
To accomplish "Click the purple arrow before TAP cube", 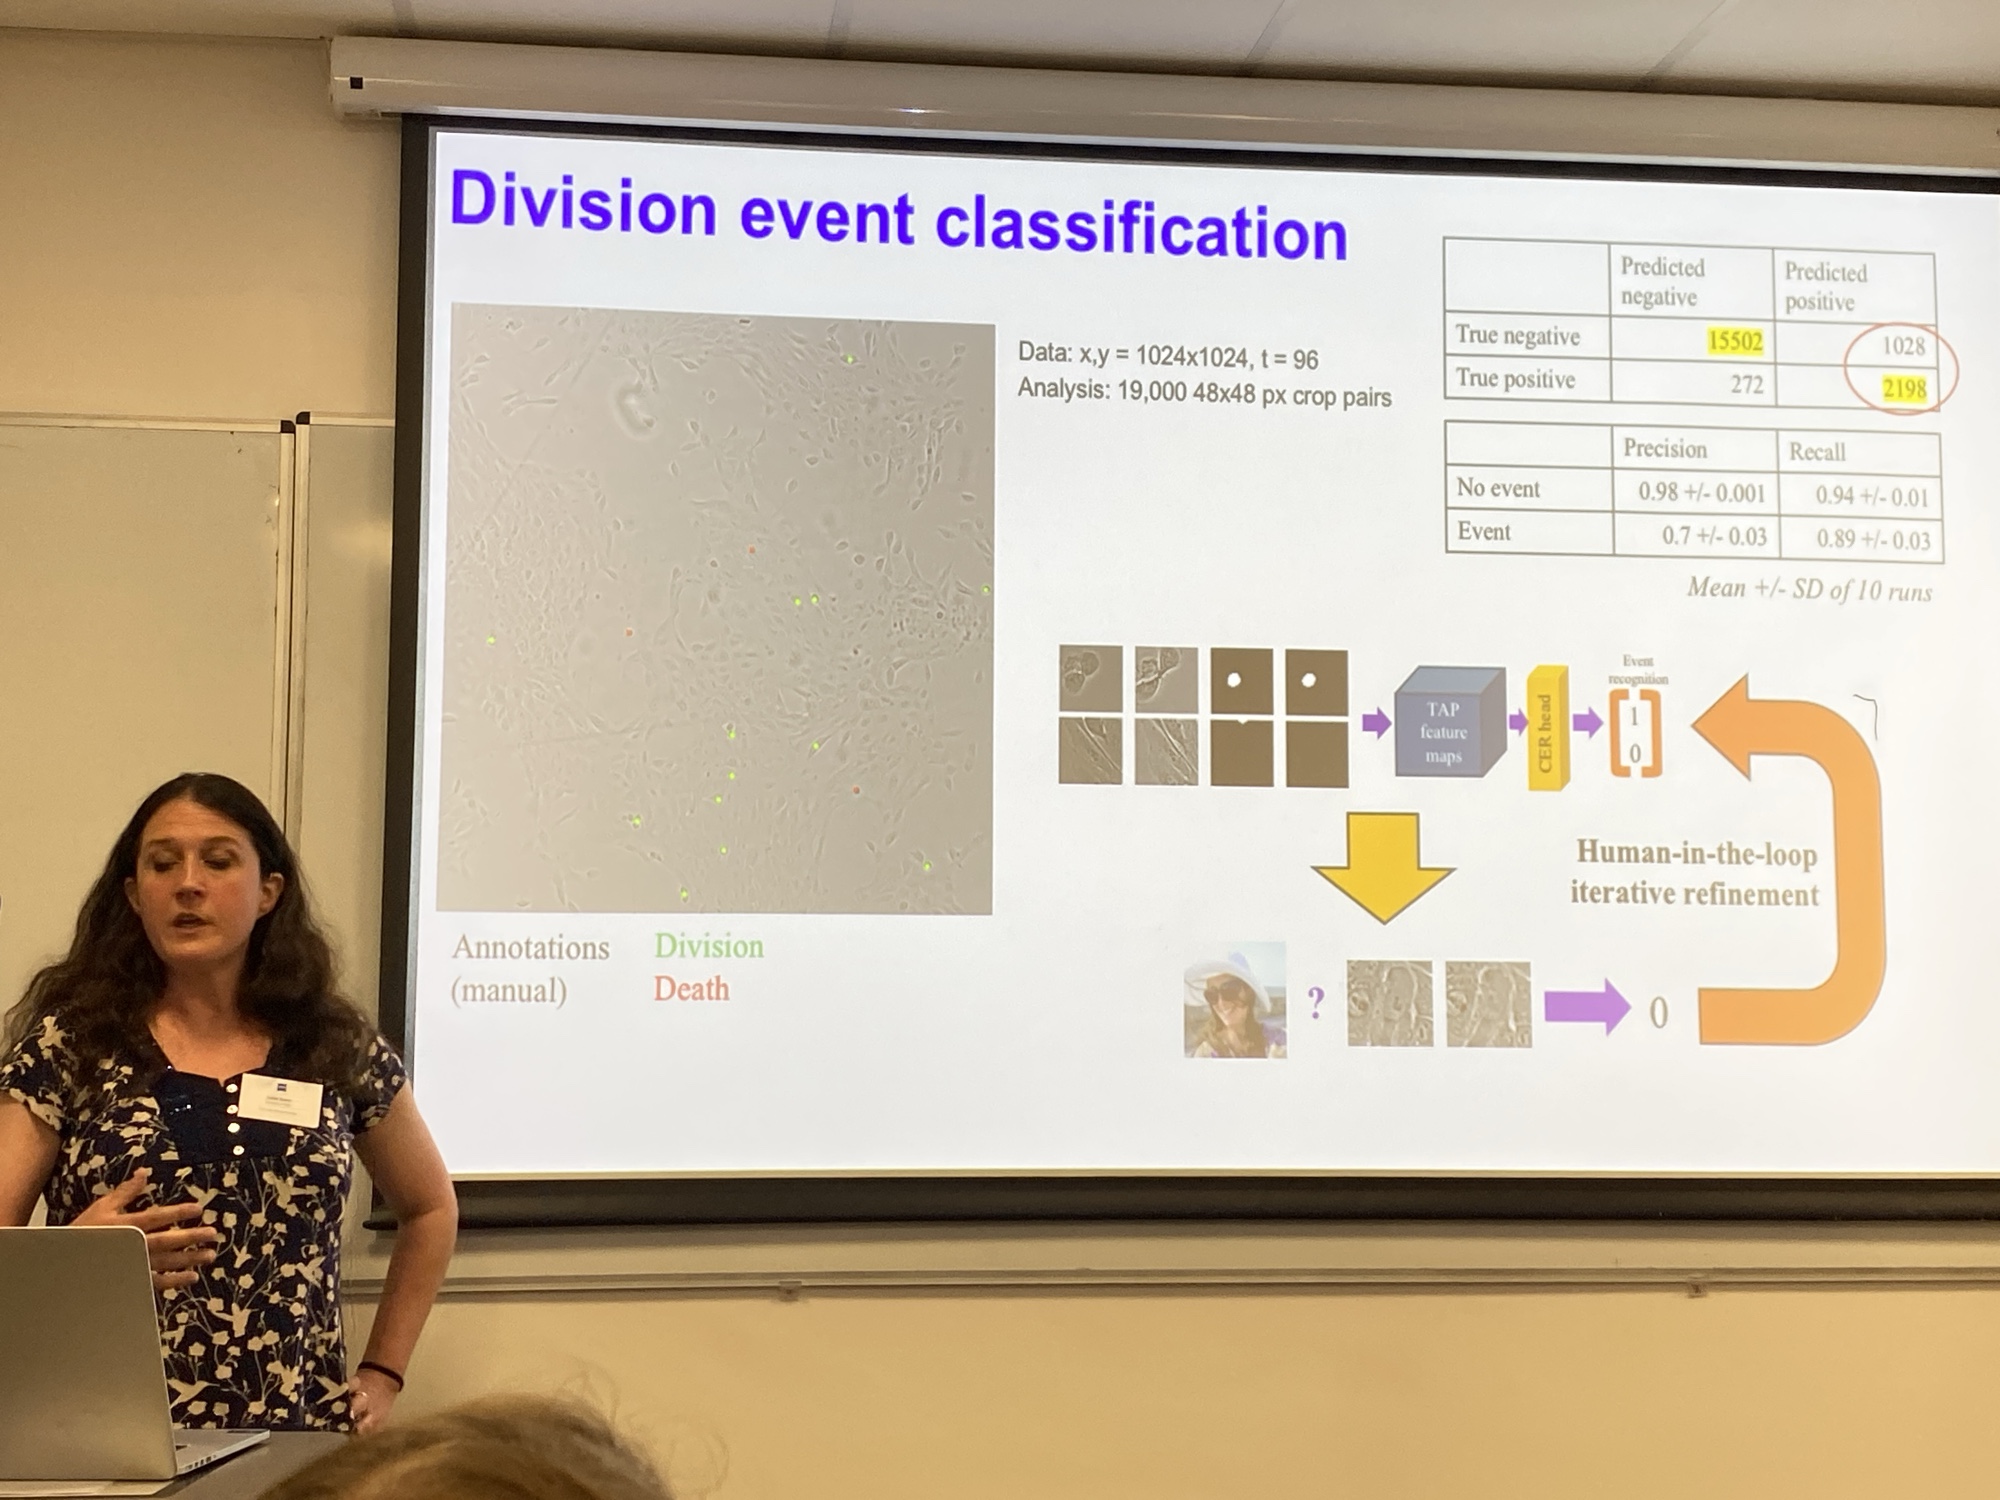I will (1376, 722).
